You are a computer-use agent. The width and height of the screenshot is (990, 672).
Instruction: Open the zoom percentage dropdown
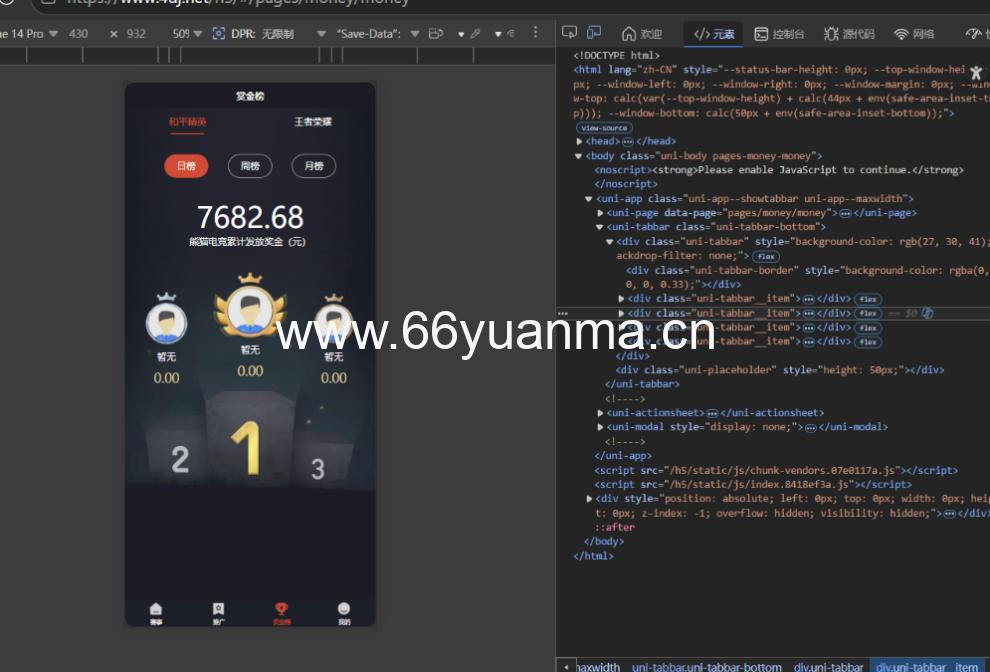click(187, 33)
